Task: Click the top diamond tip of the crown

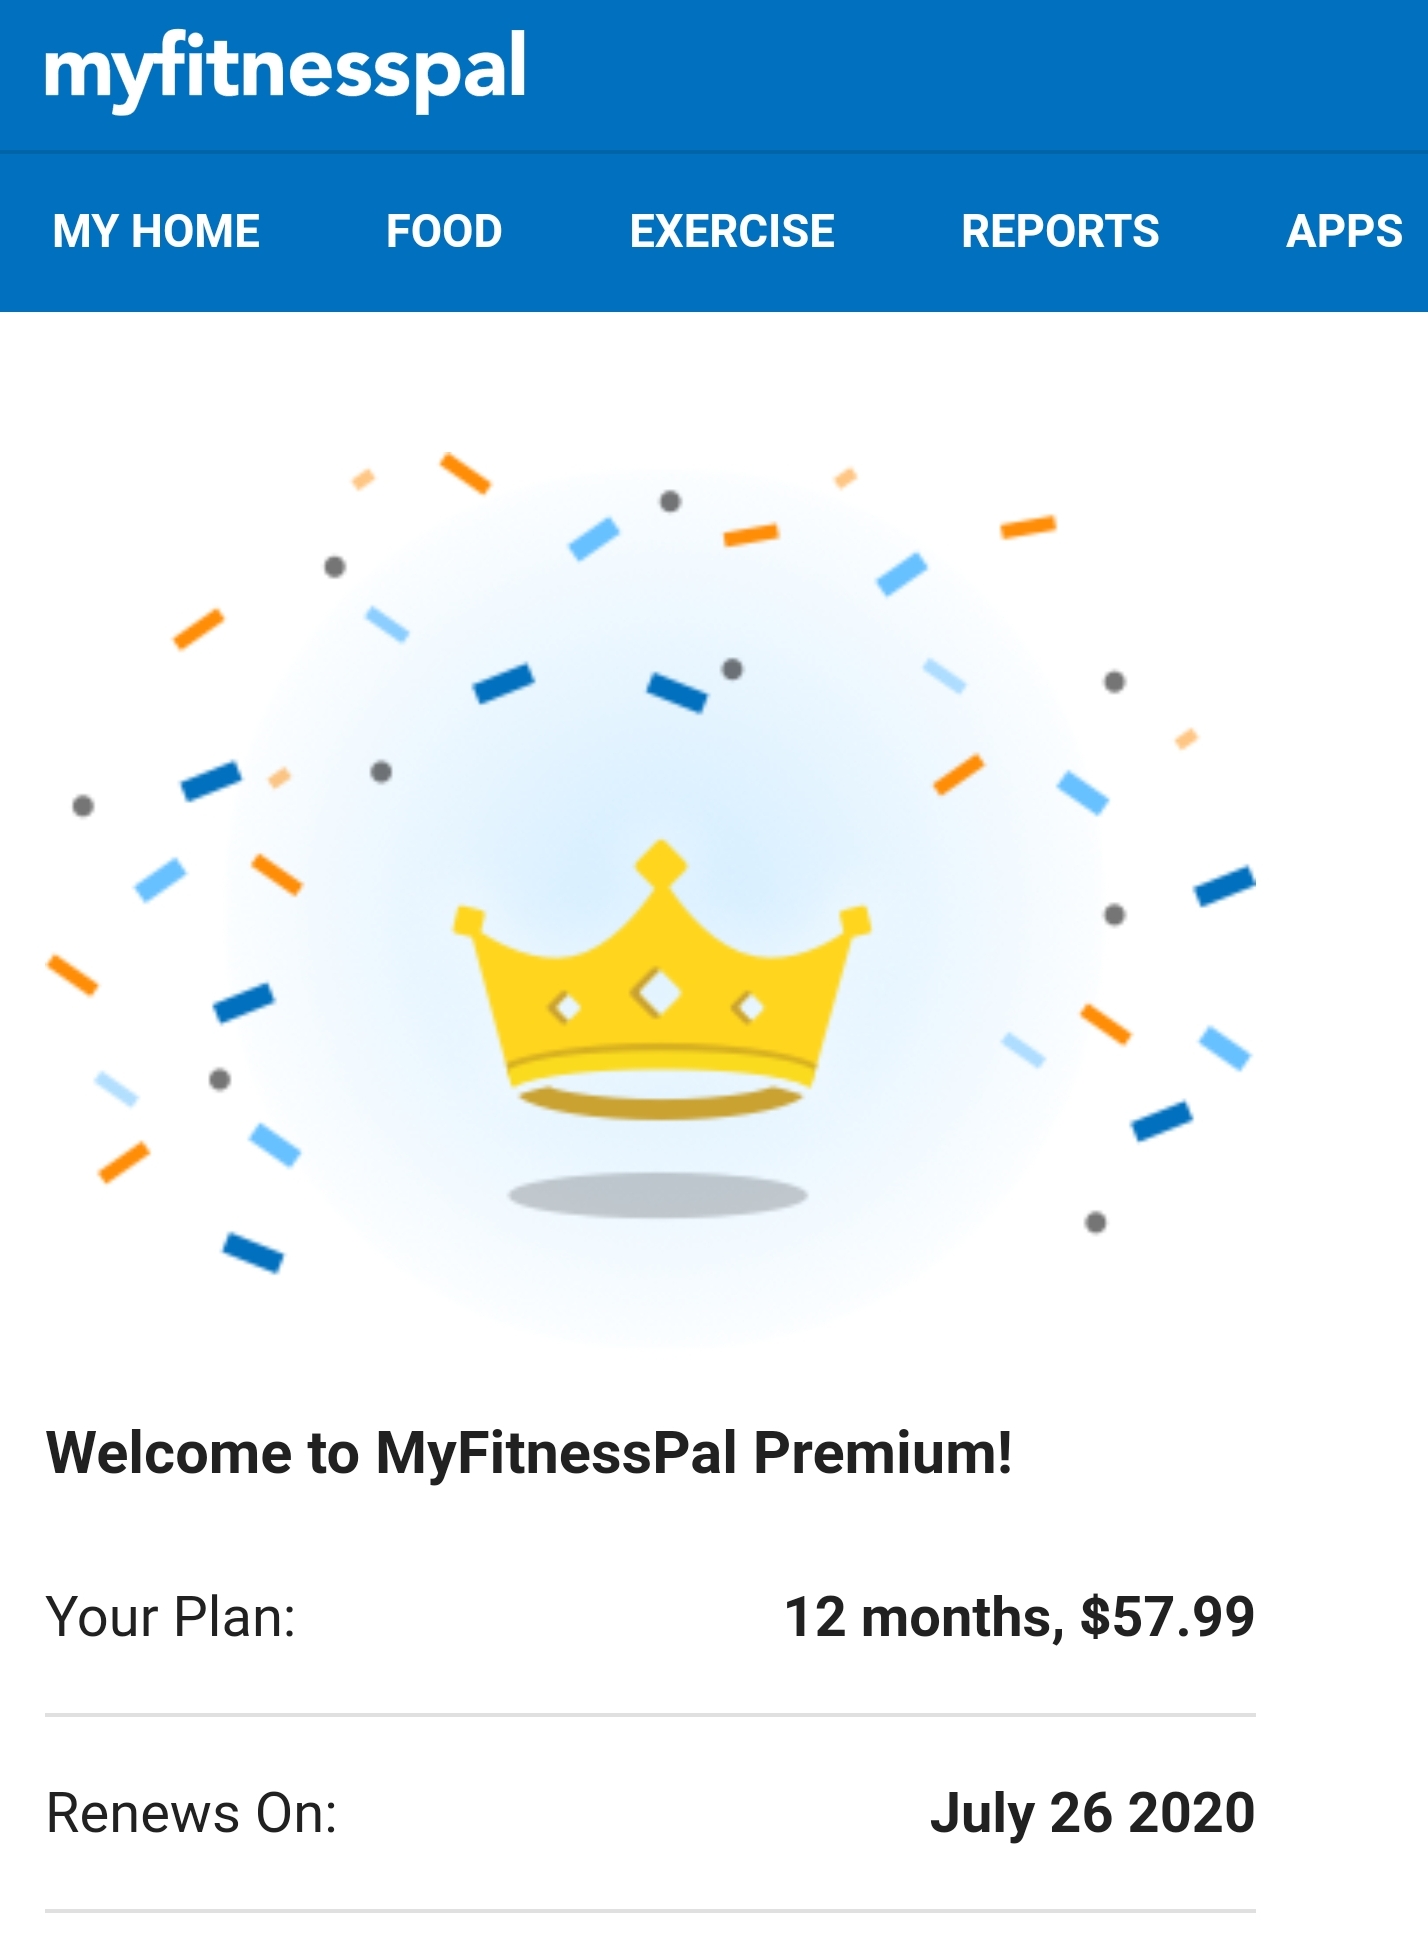Action: coord(661,863)
